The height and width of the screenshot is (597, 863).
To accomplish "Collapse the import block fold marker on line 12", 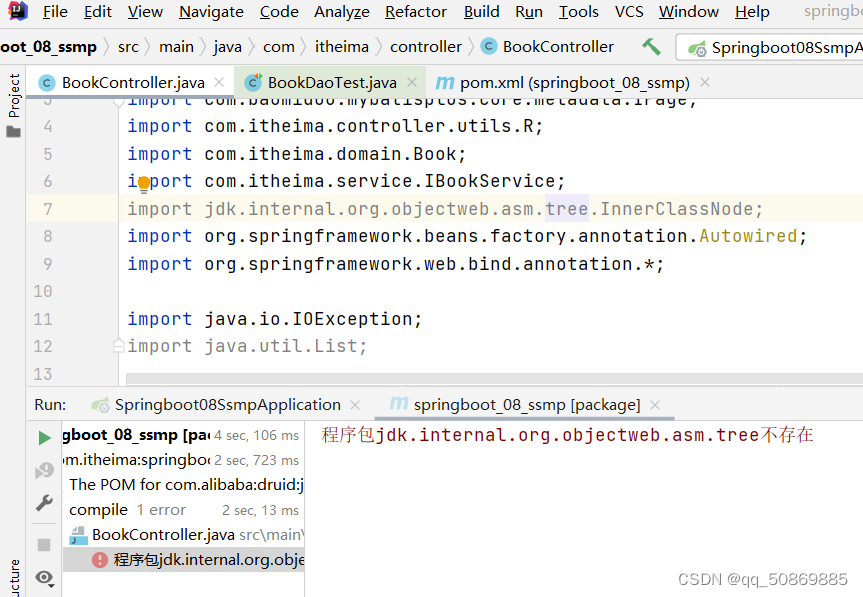I will click(x=118, y=346).
